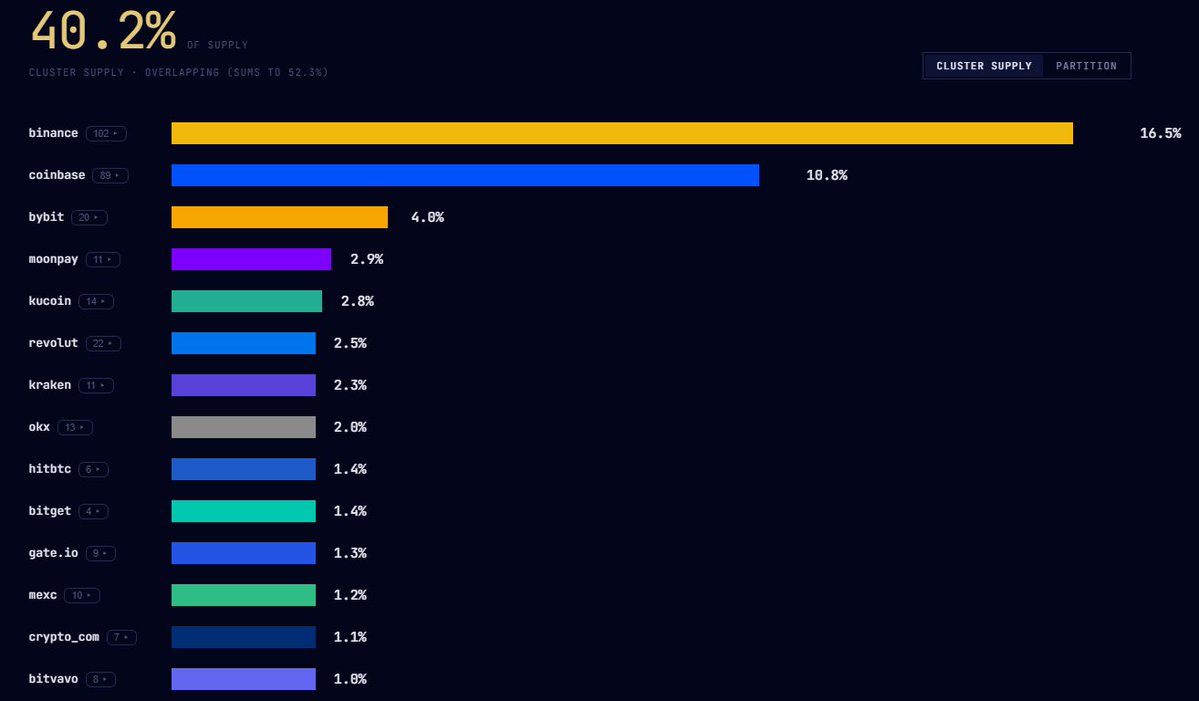Click the 1.1% value for crypto_com
1199x701 pixels.
tap(350, 638)
